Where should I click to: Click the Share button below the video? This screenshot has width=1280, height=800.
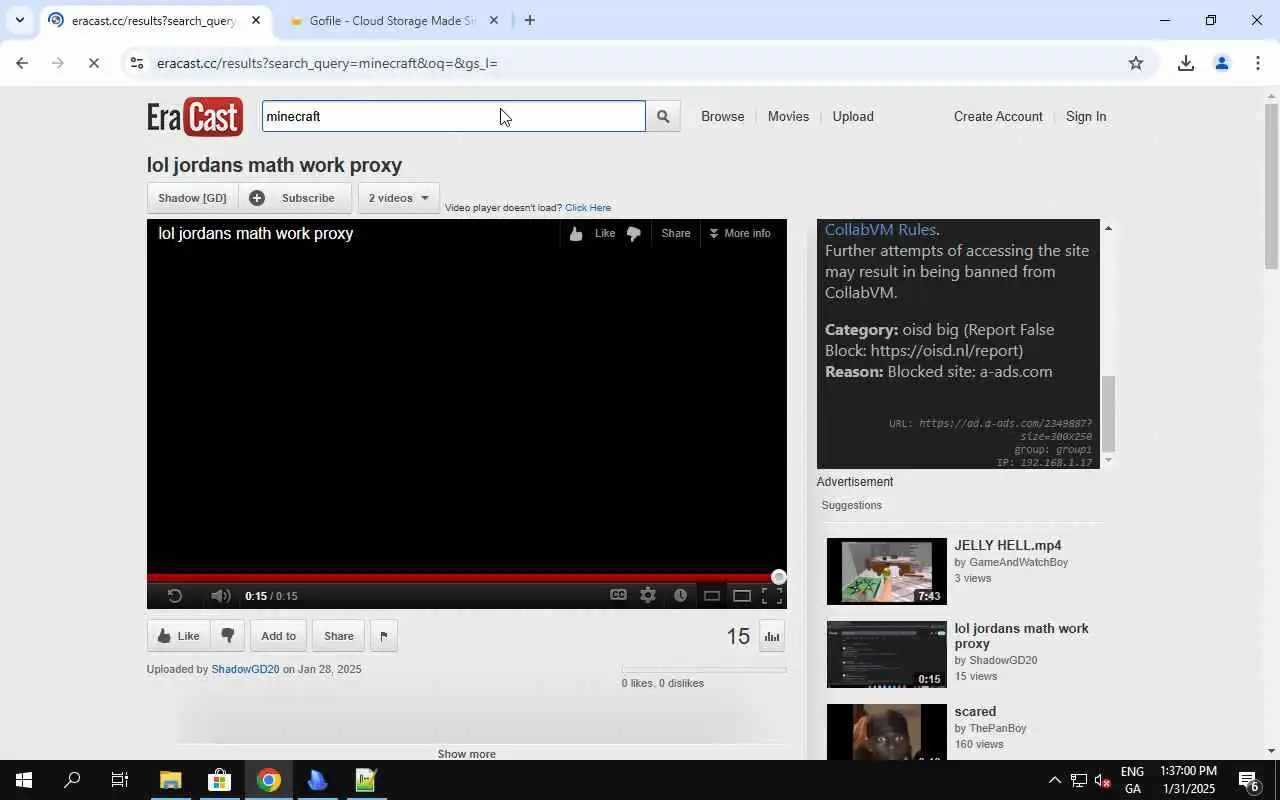point(338,636)
